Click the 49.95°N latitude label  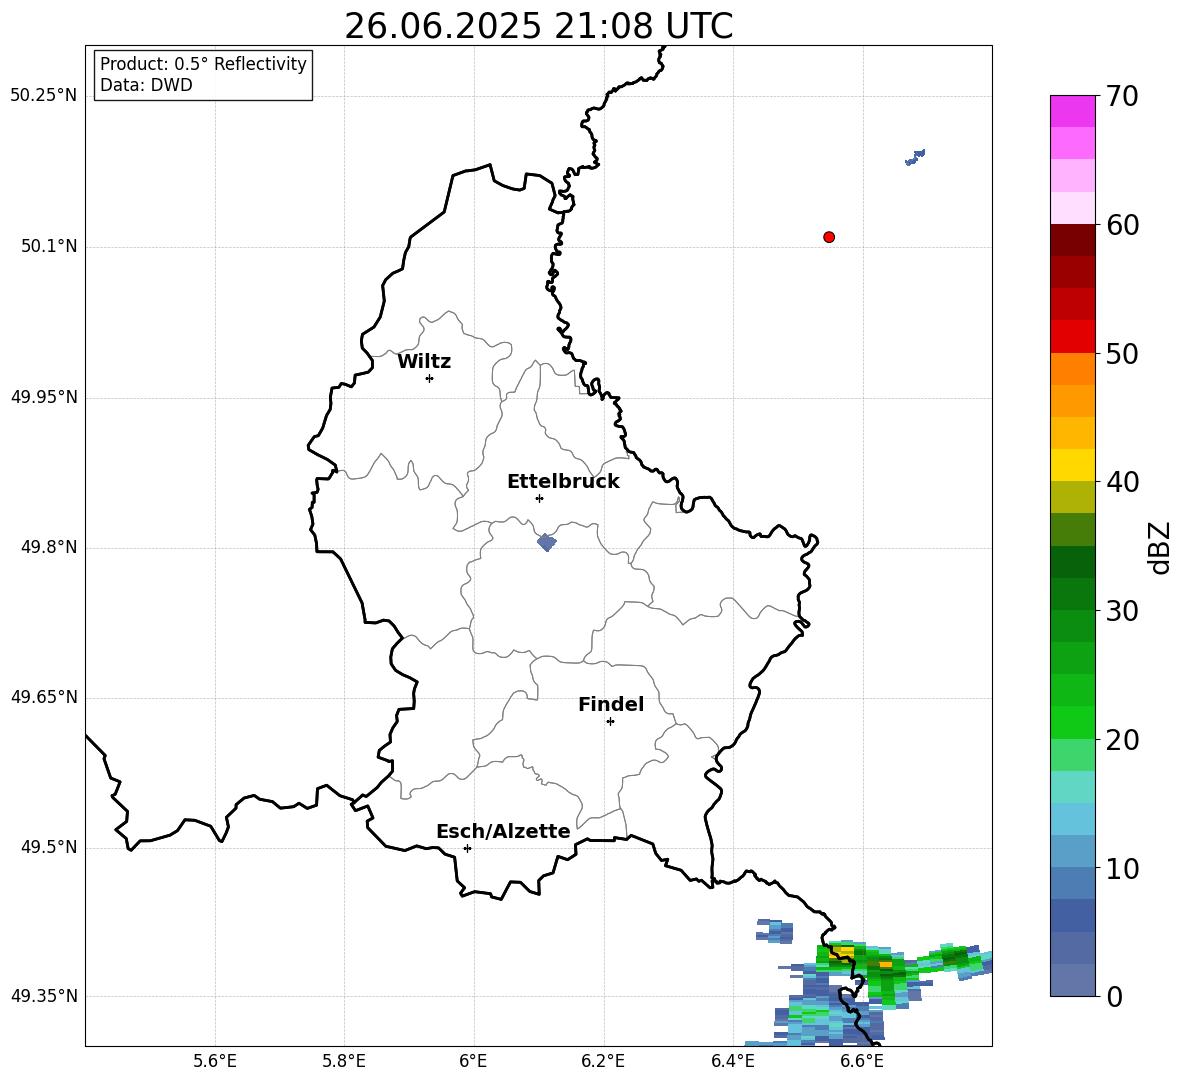[x=44, y=396]
